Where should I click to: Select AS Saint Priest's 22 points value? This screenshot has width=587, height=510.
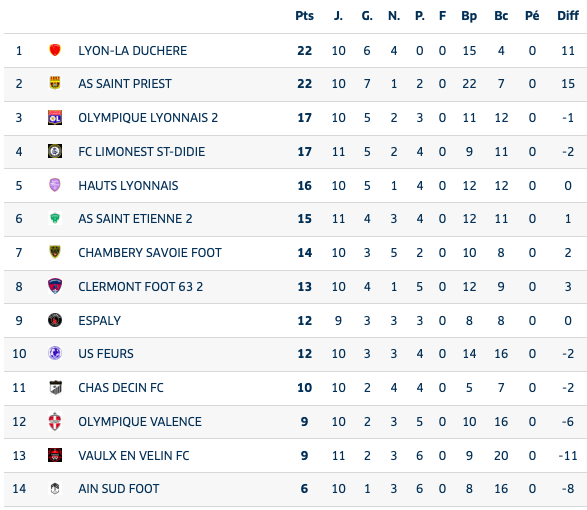point(304,84)
